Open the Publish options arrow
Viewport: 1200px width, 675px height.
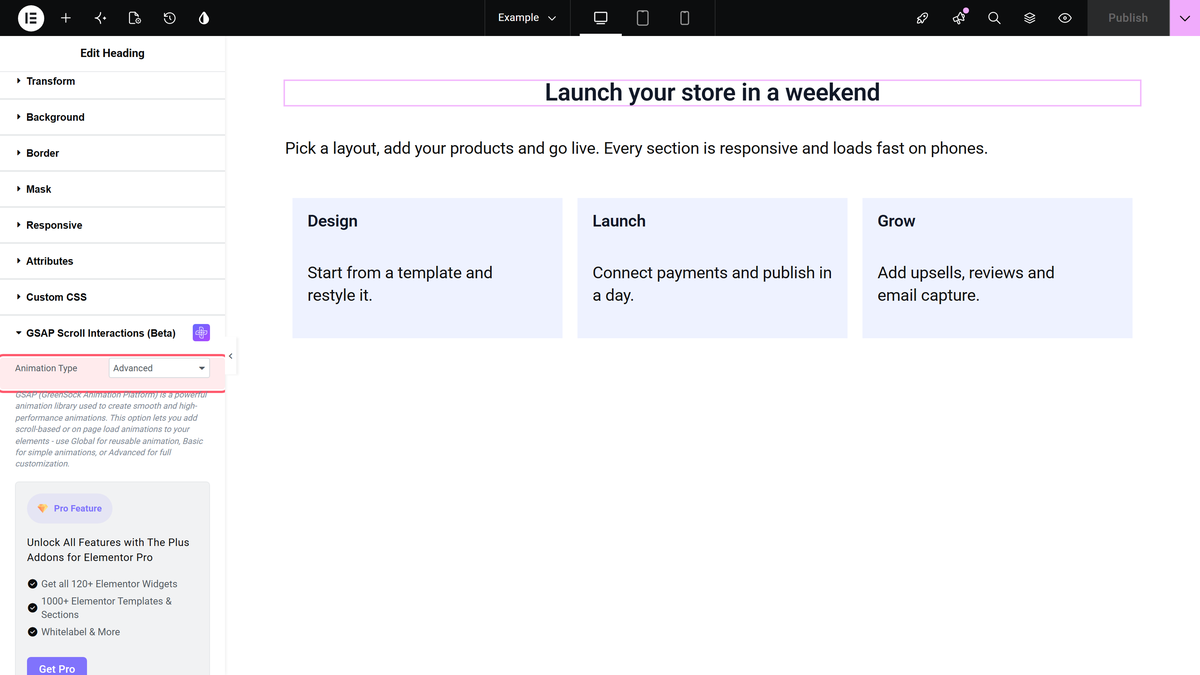point(1185,18)
